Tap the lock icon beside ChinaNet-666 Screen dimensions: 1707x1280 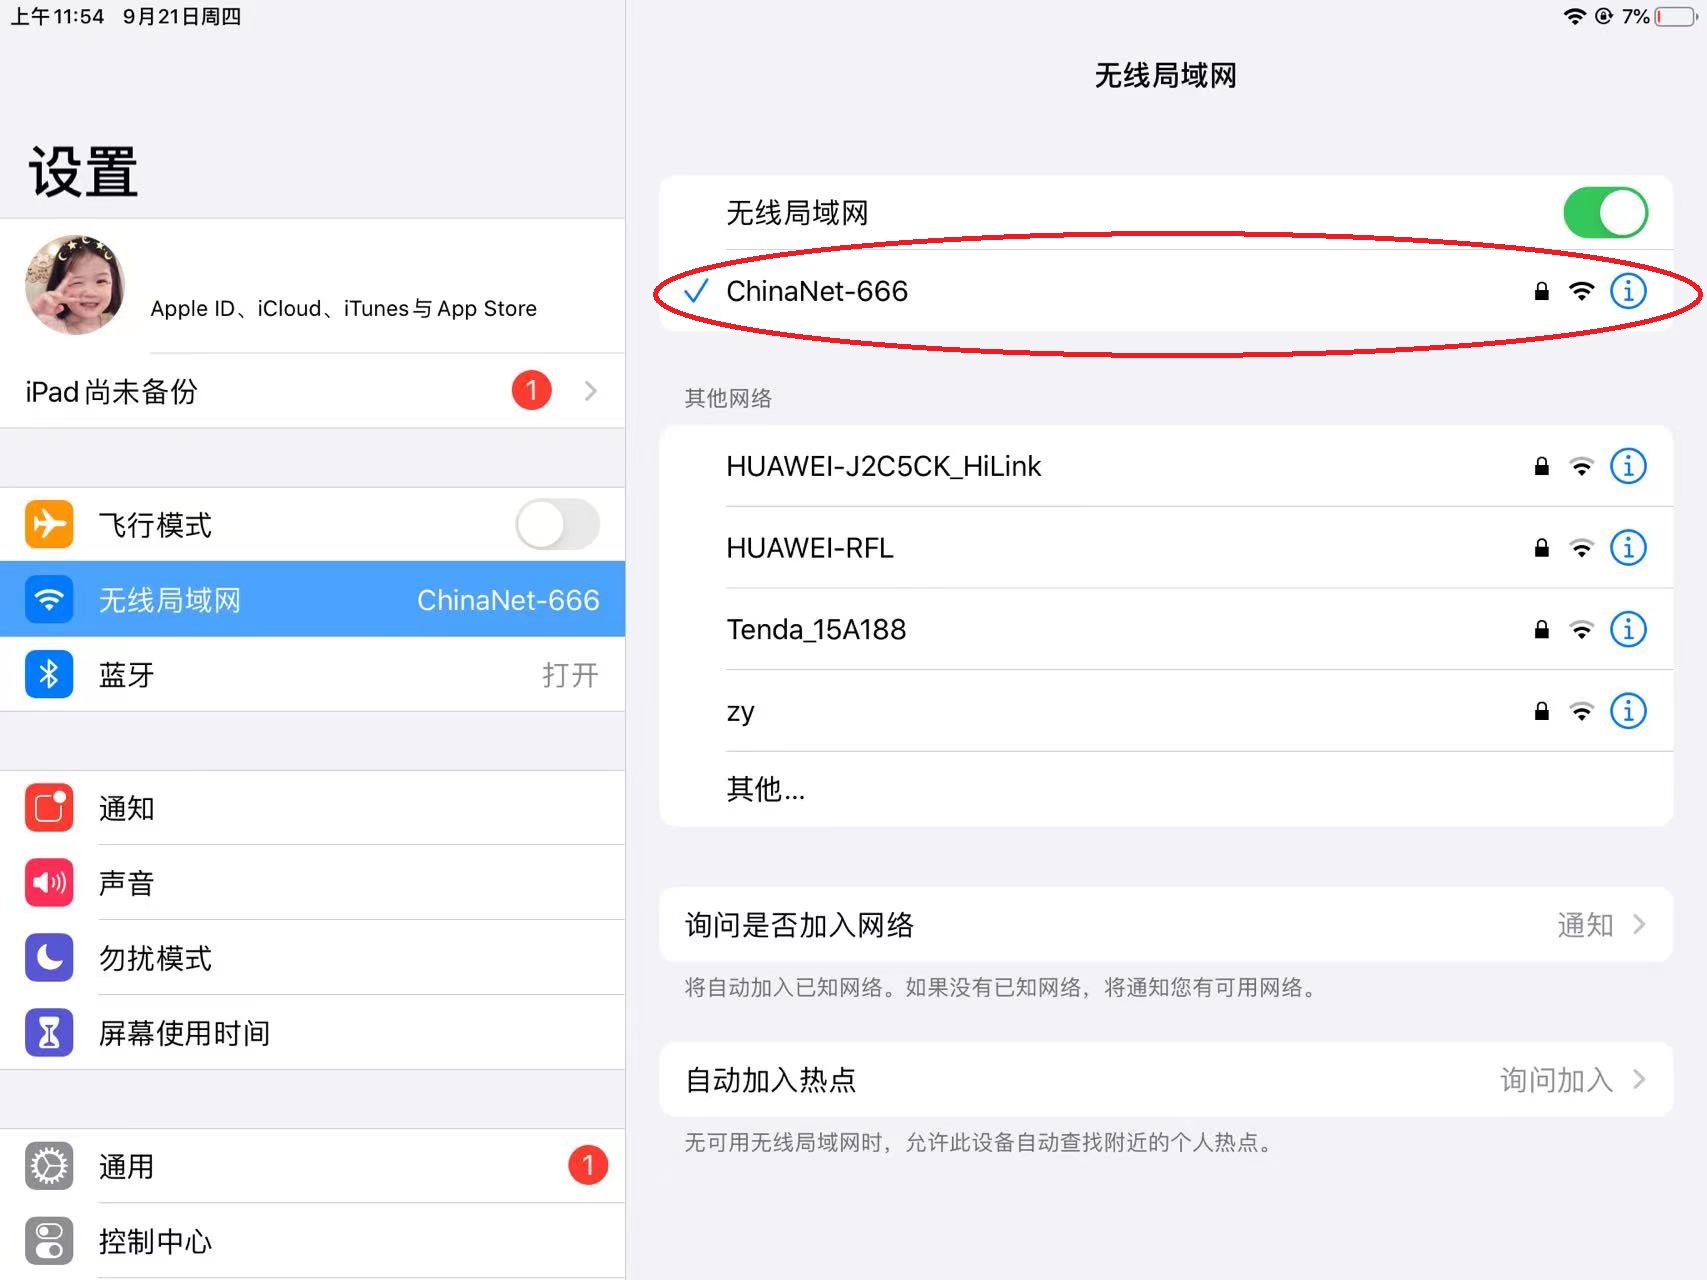[1541, 291]
